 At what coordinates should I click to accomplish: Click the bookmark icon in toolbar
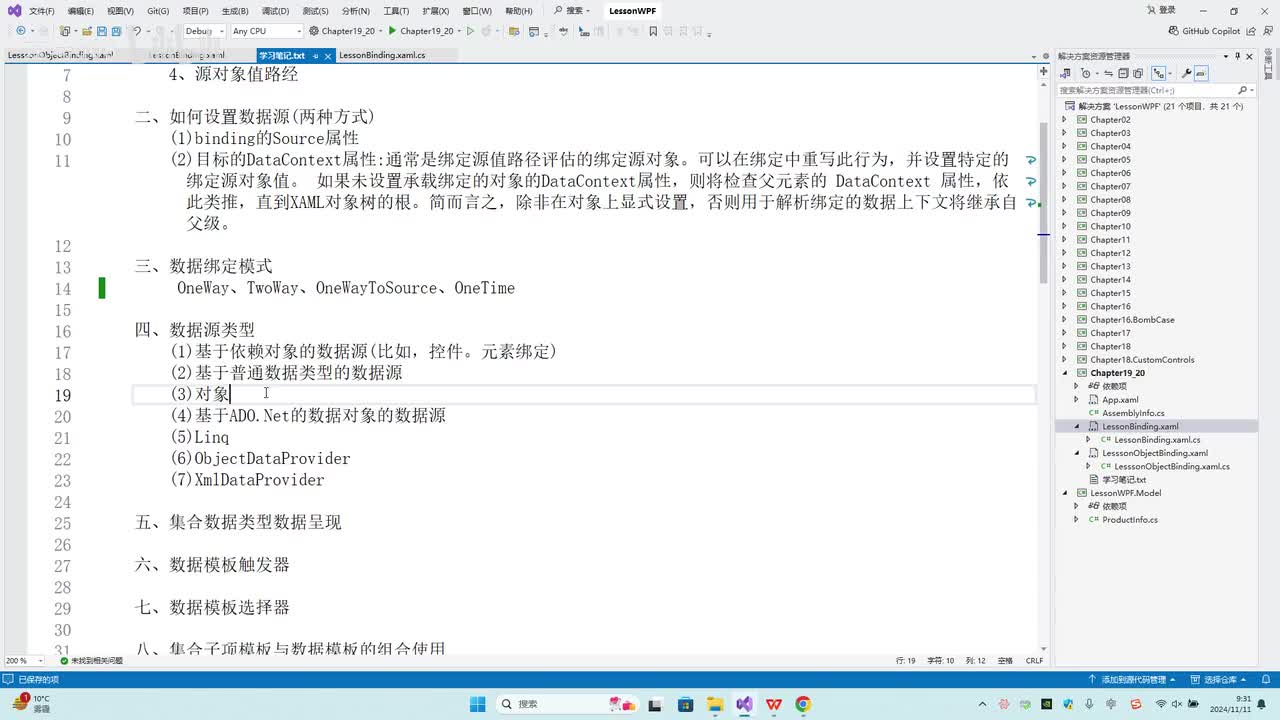click(x=653, y=31)
